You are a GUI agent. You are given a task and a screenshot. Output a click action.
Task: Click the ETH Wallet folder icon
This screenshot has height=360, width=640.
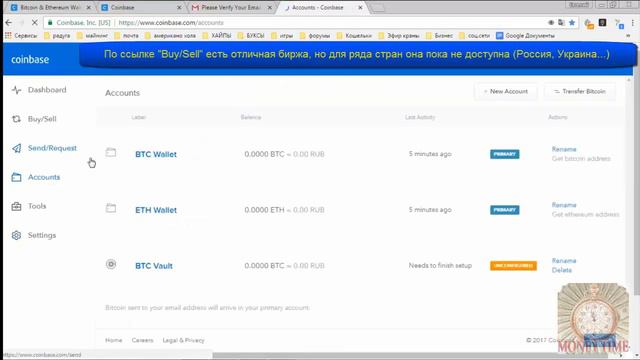click(111, 208)
